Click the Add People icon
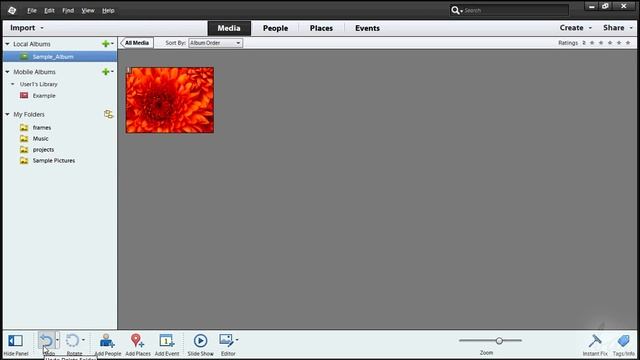Image resolution: width=640 pixels, height=360 pixels. coord(107,340)
